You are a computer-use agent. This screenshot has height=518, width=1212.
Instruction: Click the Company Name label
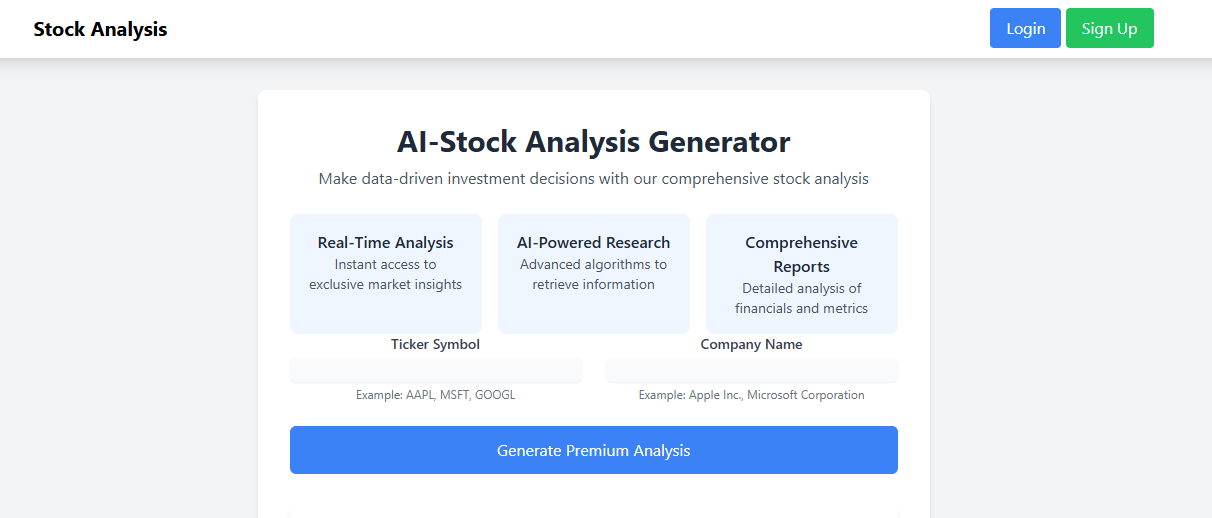click(751, 344)
